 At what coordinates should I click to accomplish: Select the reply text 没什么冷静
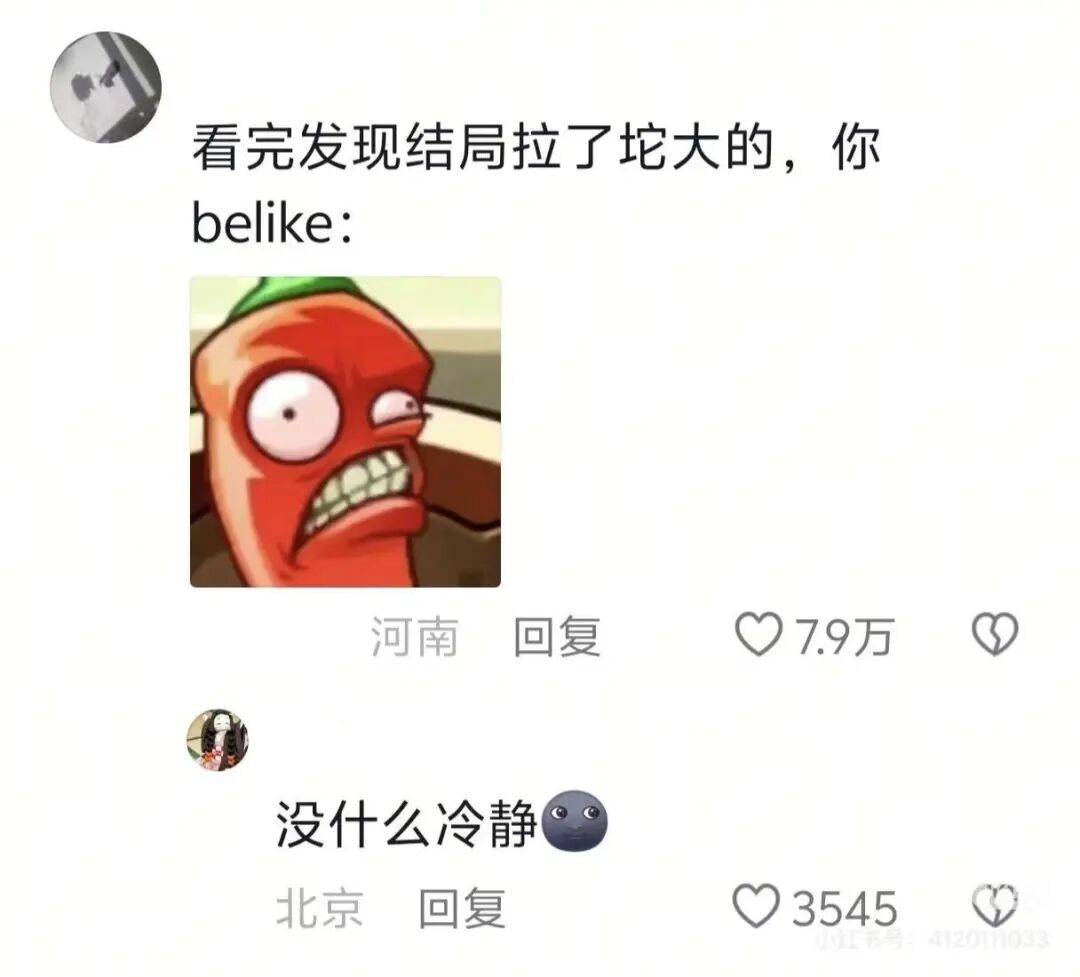point(406,823)
